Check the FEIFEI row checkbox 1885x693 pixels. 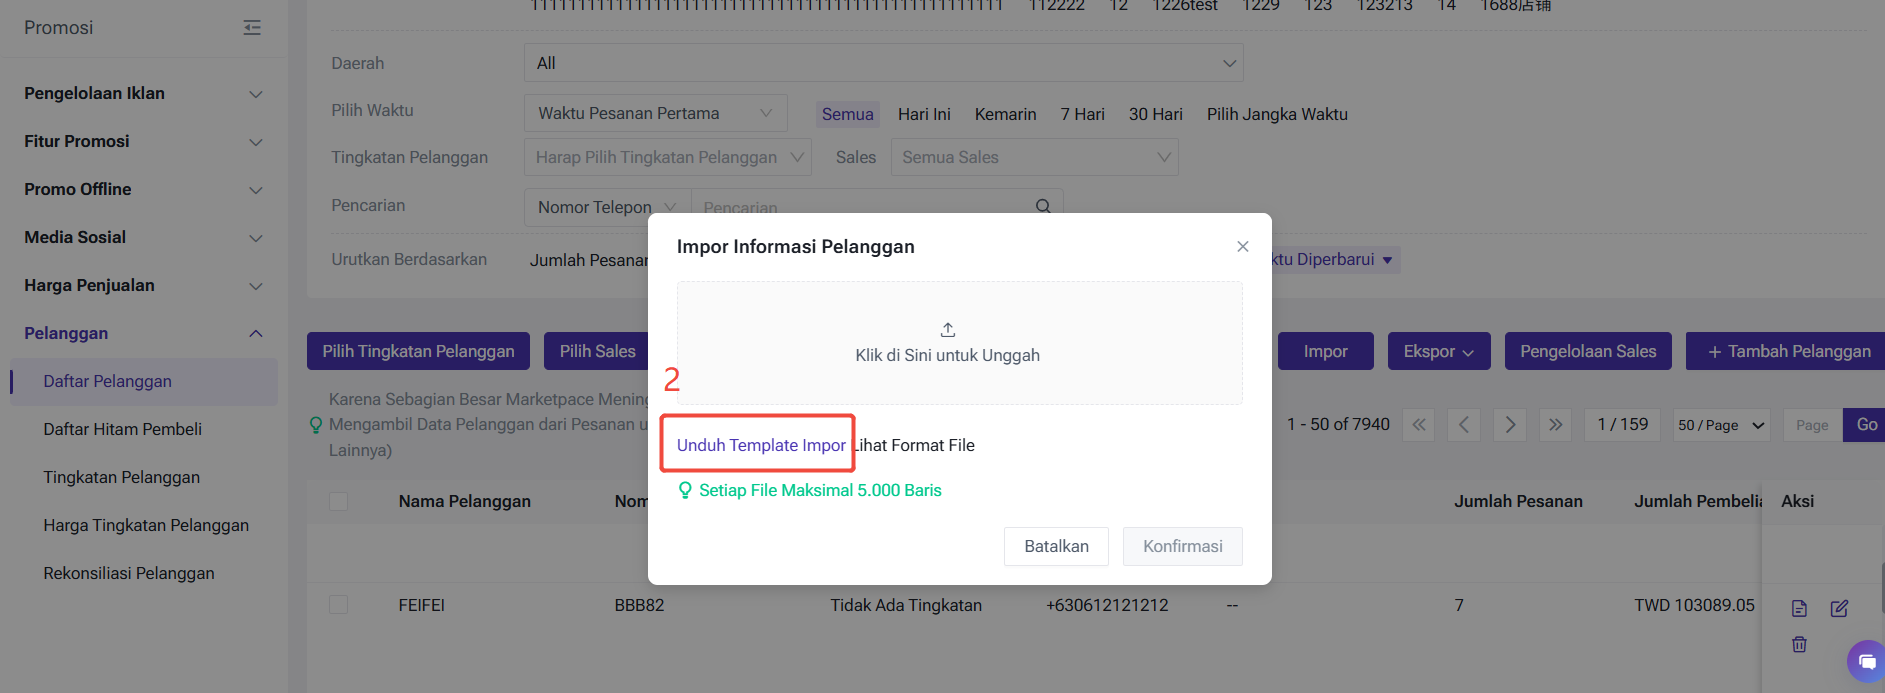point(339,605)
